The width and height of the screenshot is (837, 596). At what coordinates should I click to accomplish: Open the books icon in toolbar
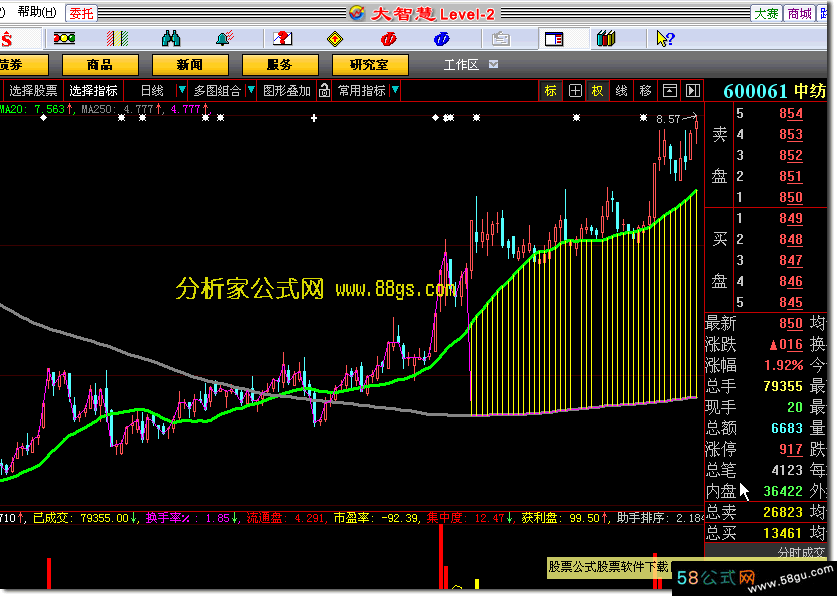pos(606,39)
